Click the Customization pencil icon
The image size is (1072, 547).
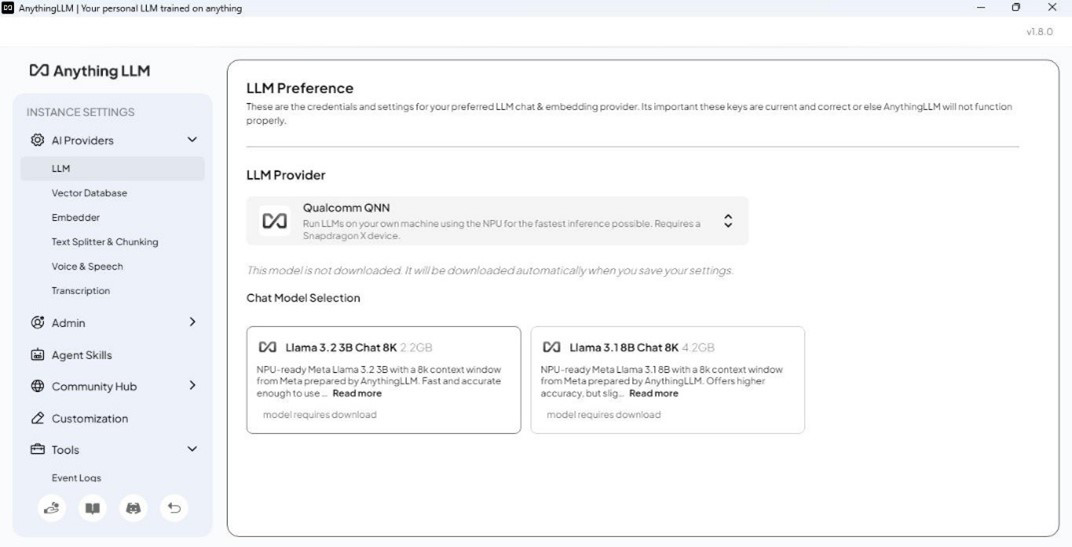coord(38,418)
